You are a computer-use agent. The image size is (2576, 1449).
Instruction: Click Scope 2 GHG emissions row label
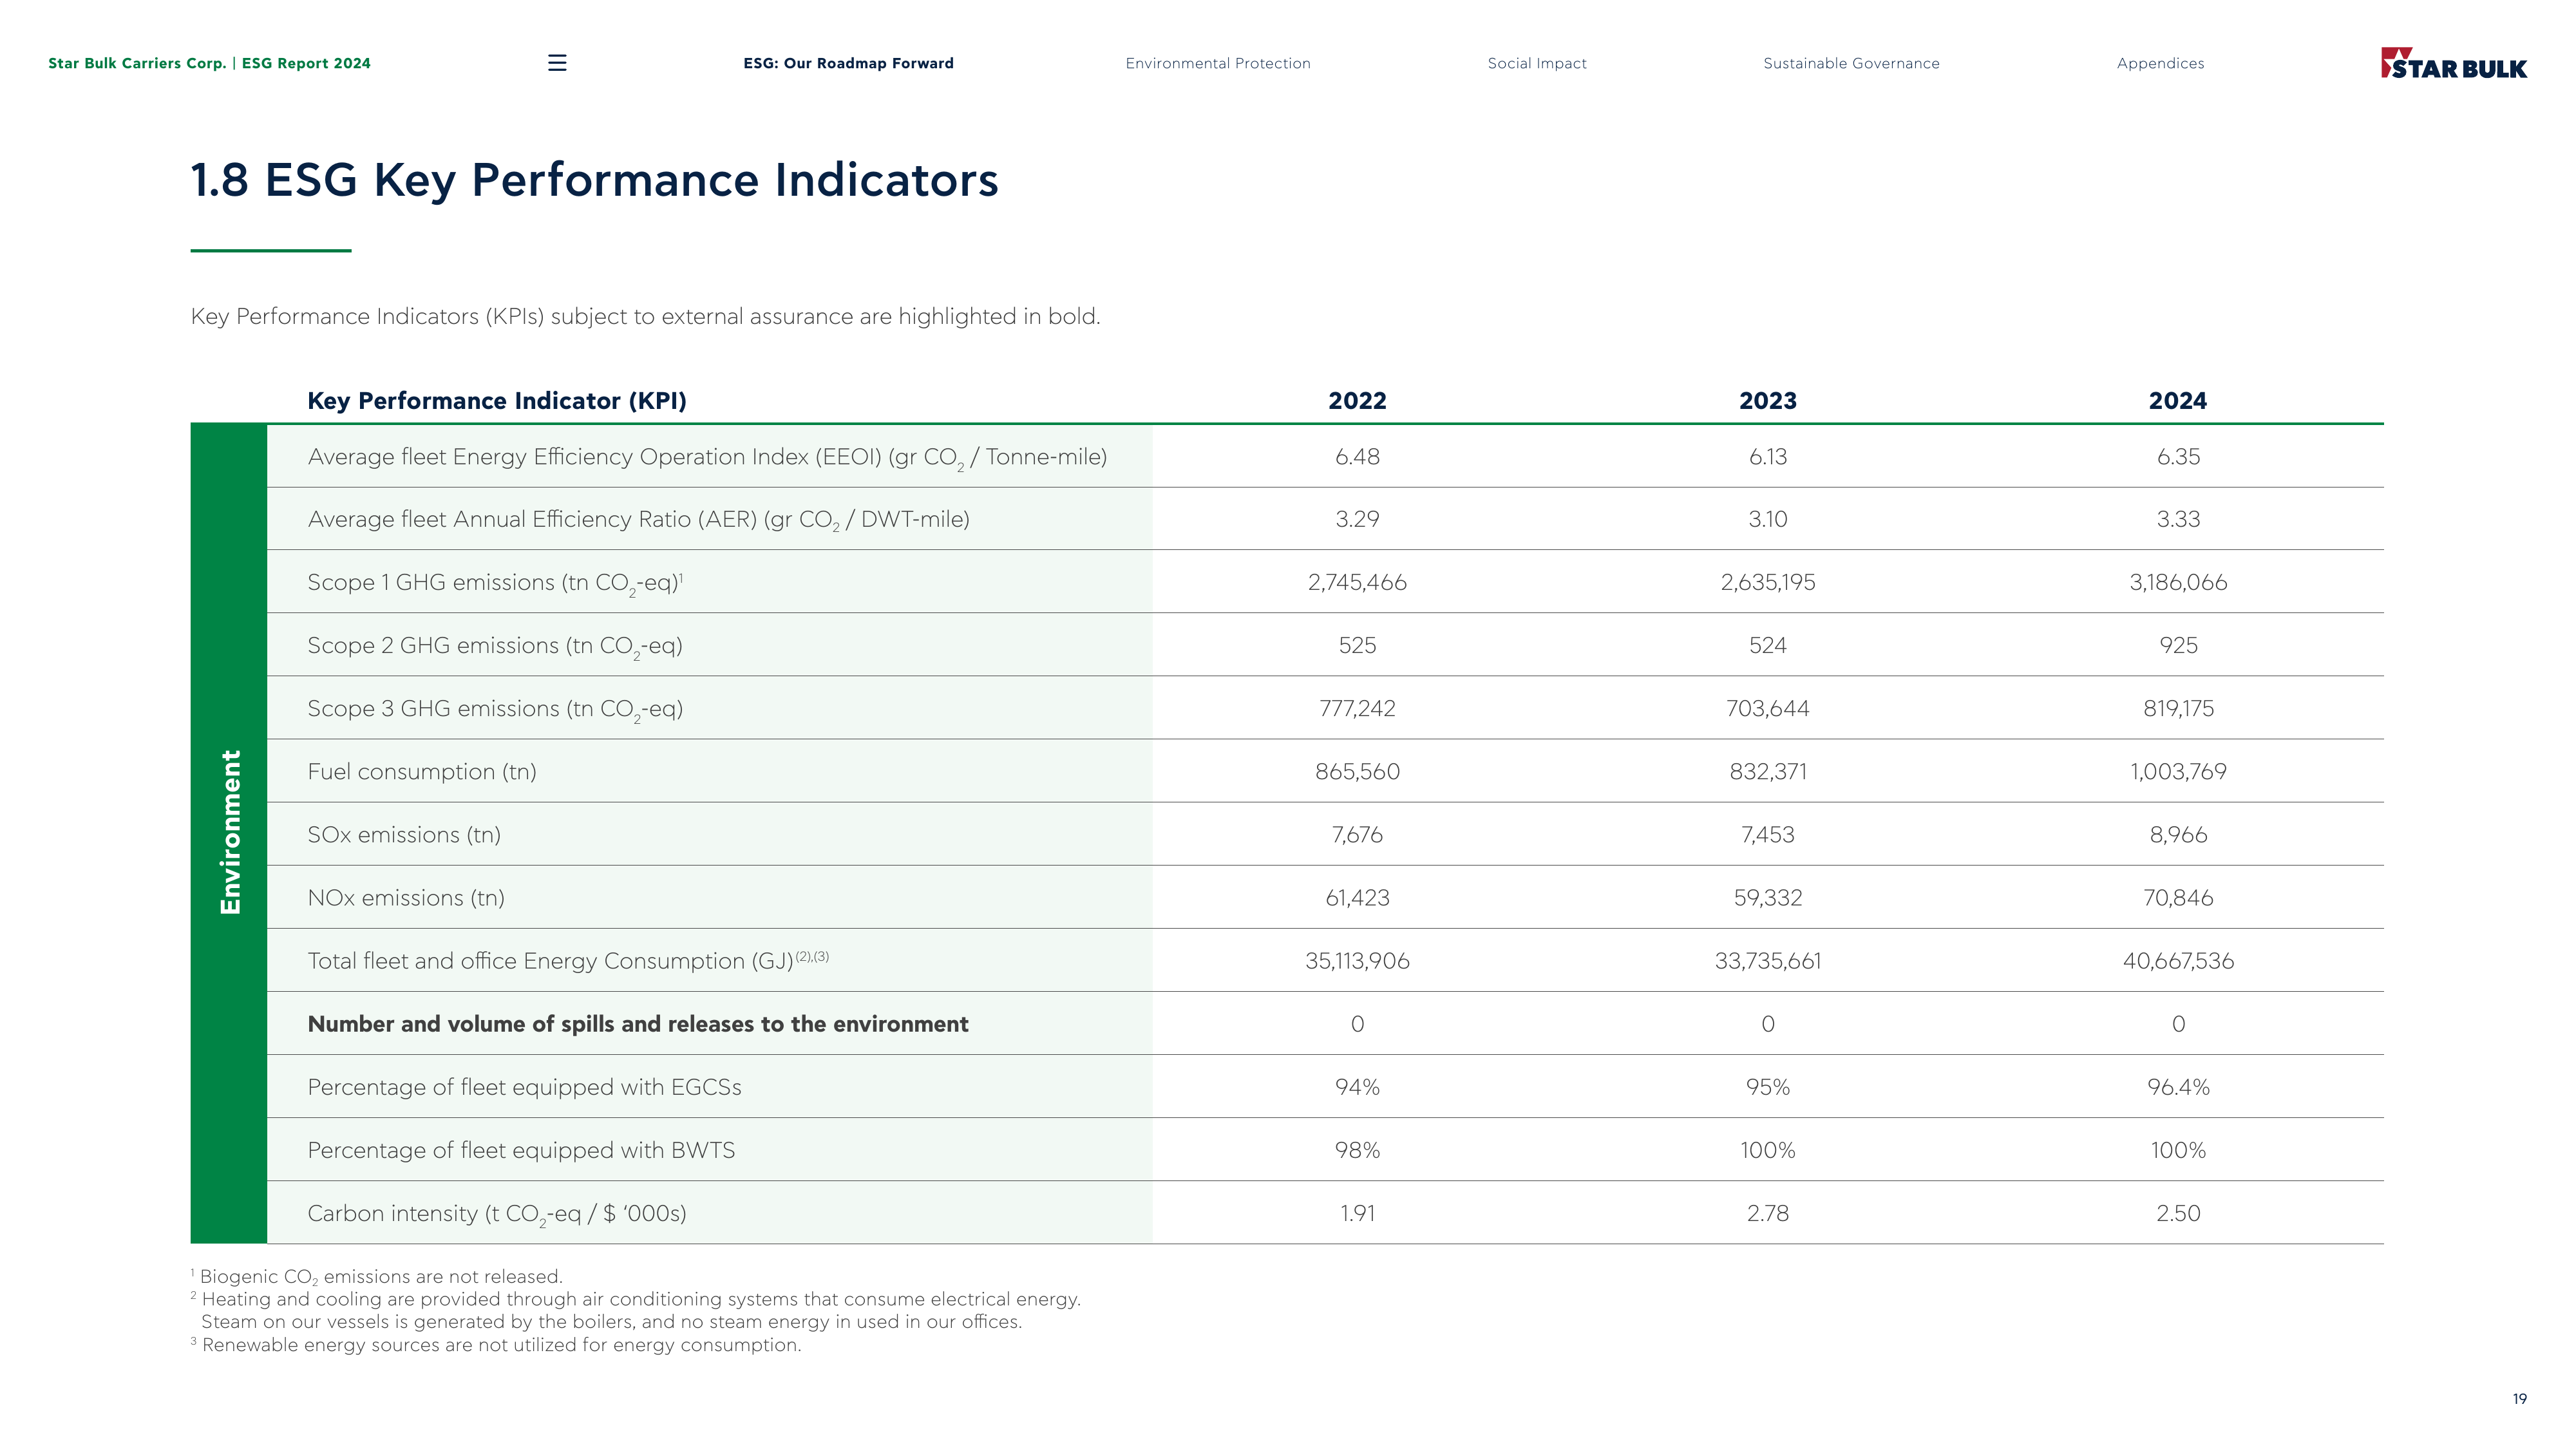(495, 646)
